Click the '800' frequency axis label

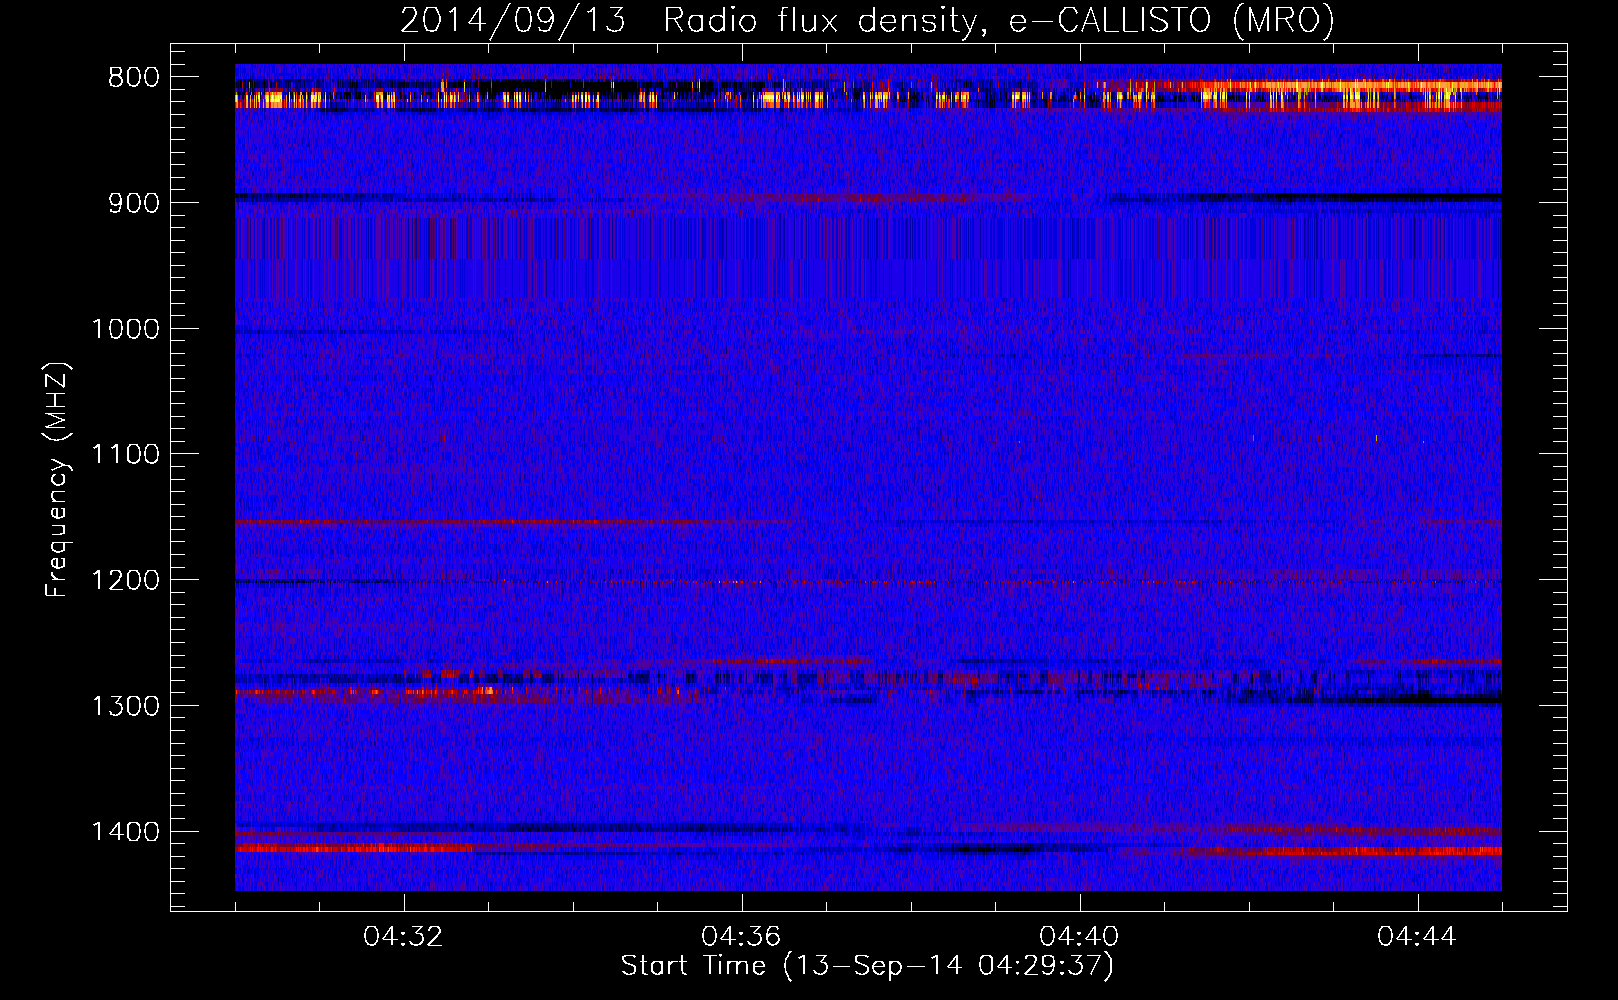pos(134,78)
